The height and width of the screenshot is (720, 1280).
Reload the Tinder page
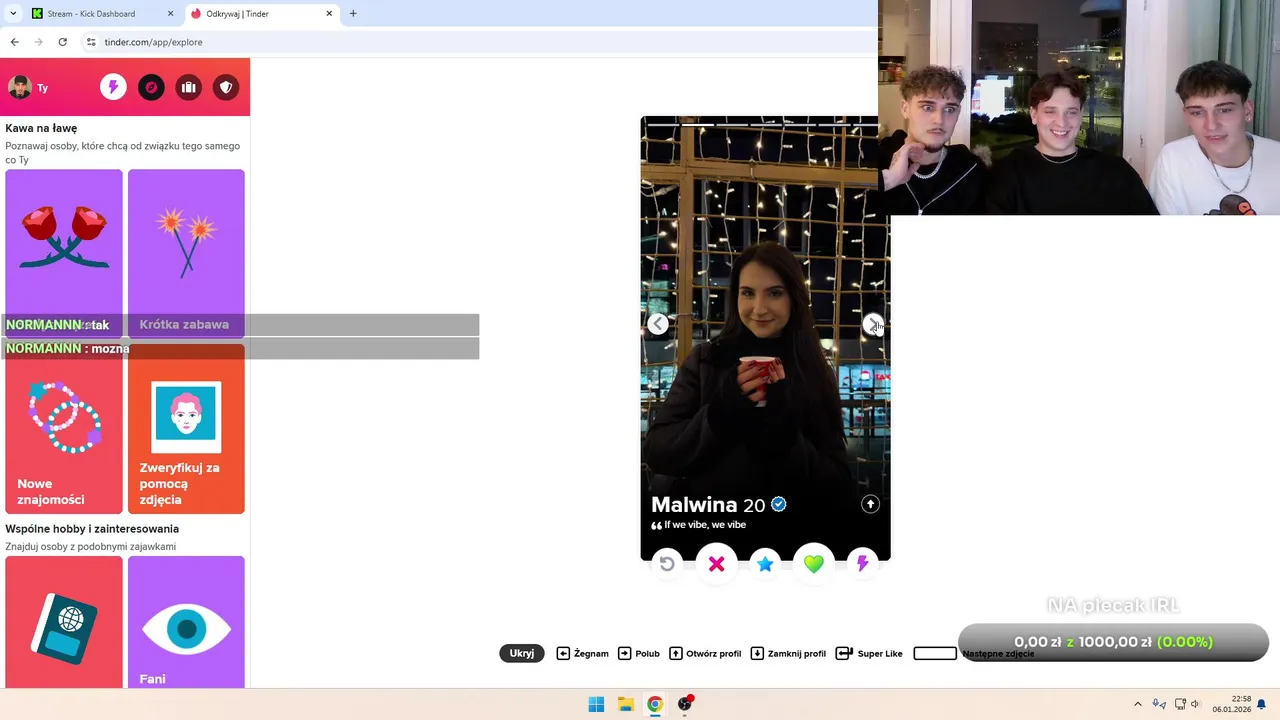tap(62, 42)
